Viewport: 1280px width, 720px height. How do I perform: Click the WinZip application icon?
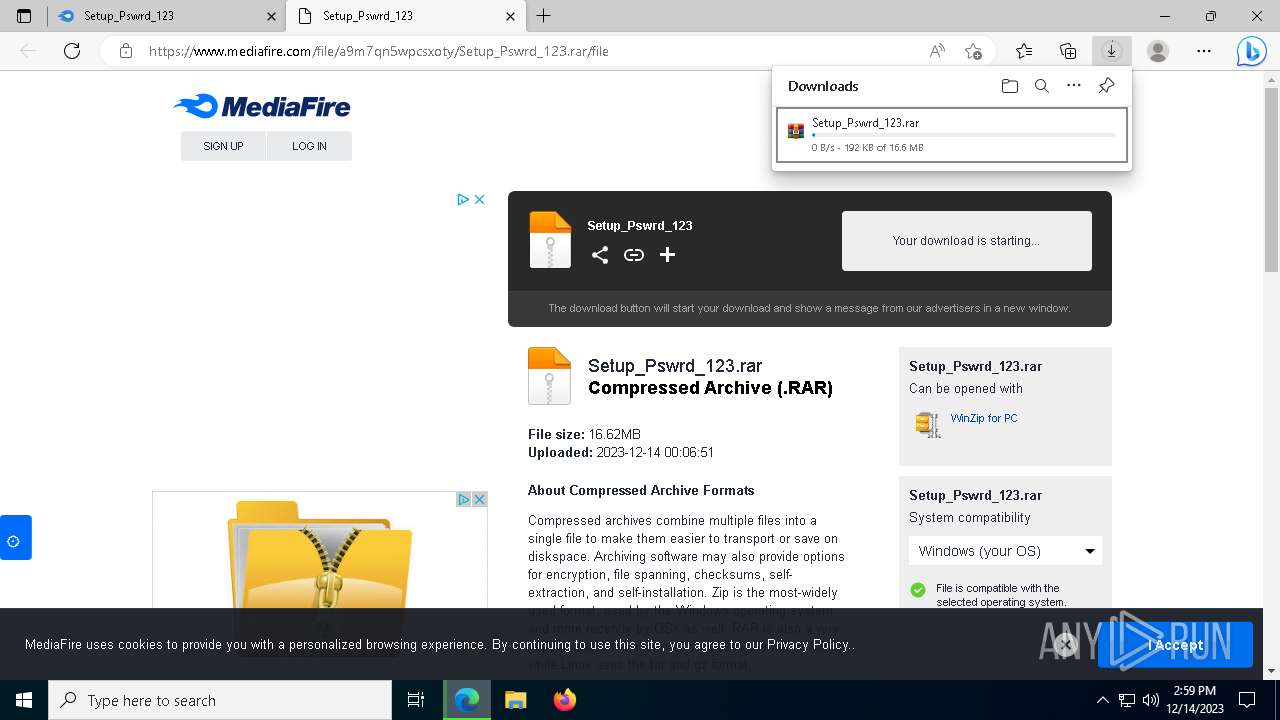[x=928, y=424]
